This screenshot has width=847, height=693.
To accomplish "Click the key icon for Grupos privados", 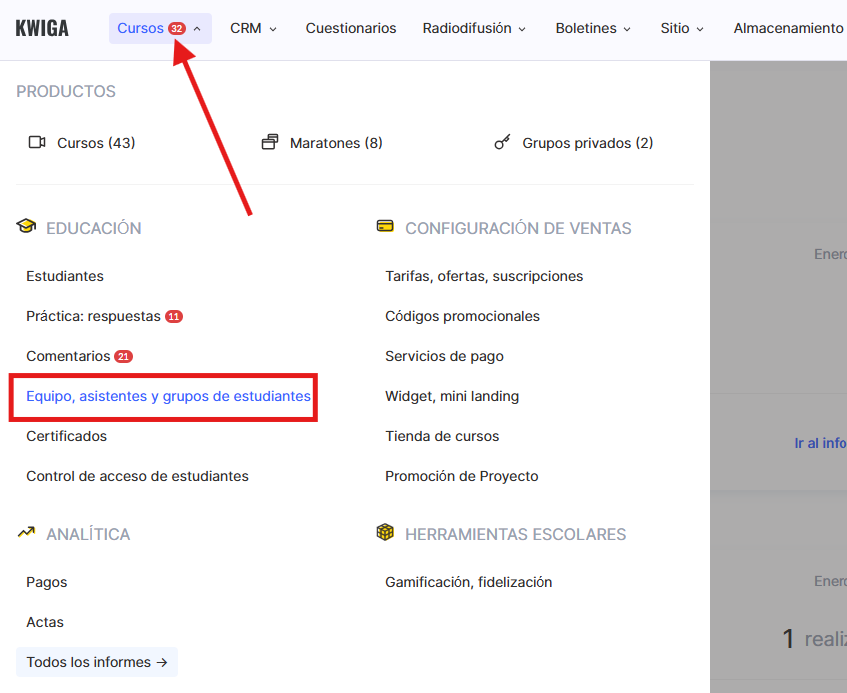I will click(502, 143).
